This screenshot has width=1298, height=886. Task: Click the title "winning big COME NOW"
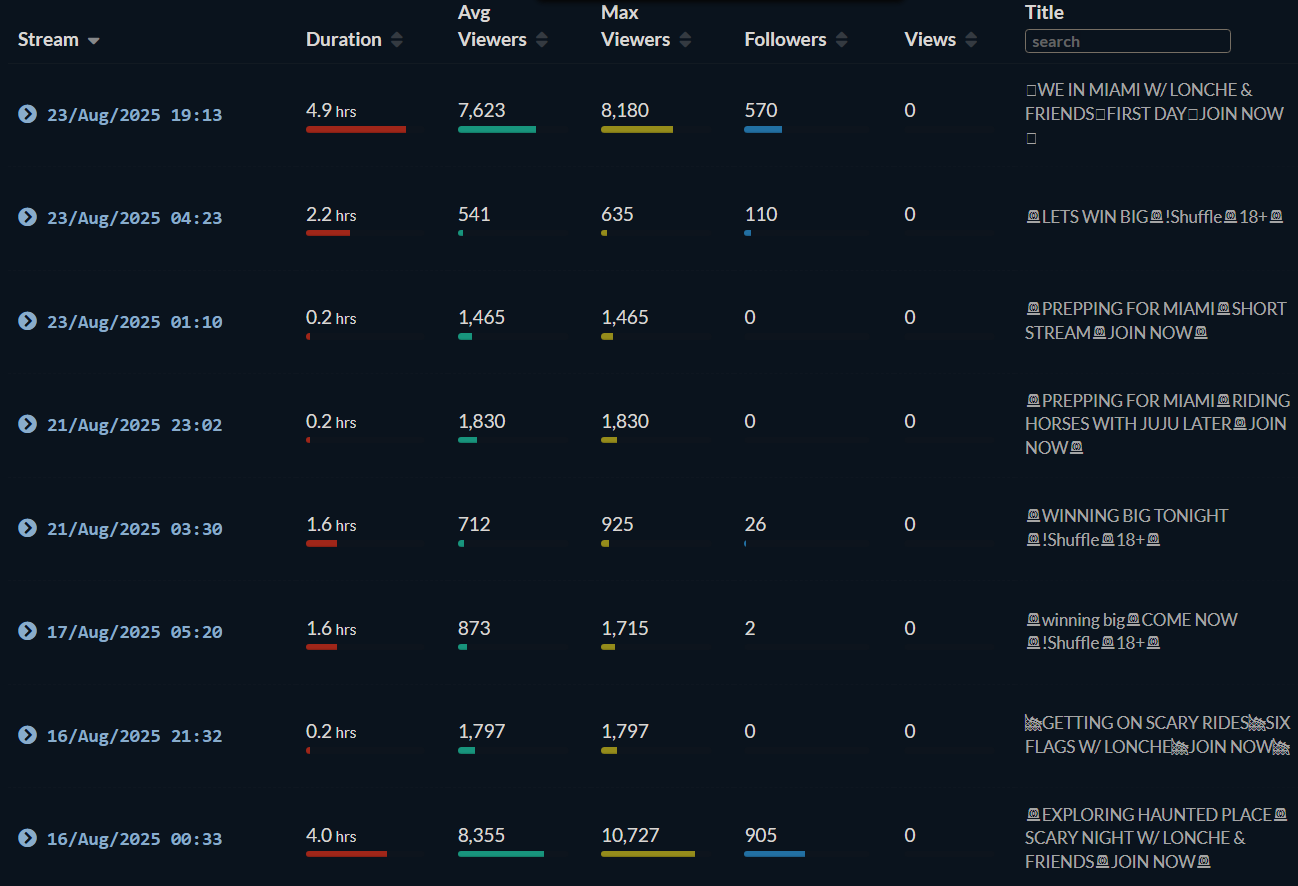pos(1131,631)
